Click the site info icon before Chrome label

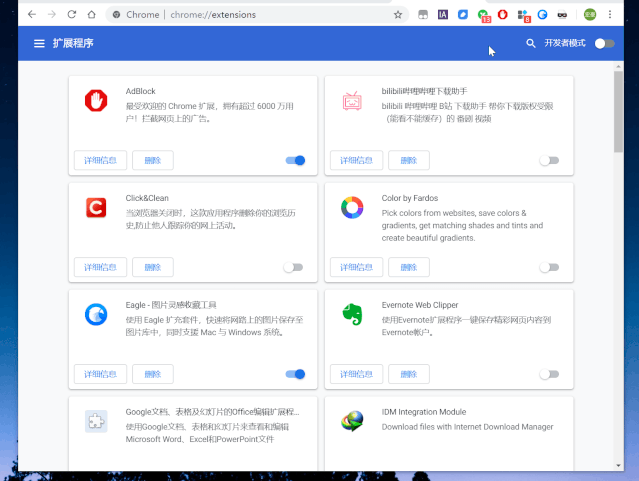[x=117, y=15]
